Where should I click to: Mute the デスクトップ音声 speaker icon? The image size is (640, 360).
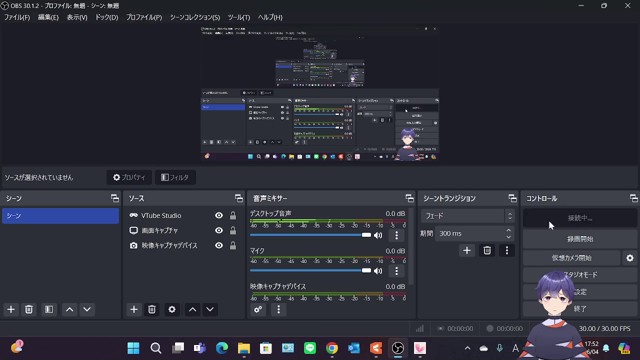378,235
